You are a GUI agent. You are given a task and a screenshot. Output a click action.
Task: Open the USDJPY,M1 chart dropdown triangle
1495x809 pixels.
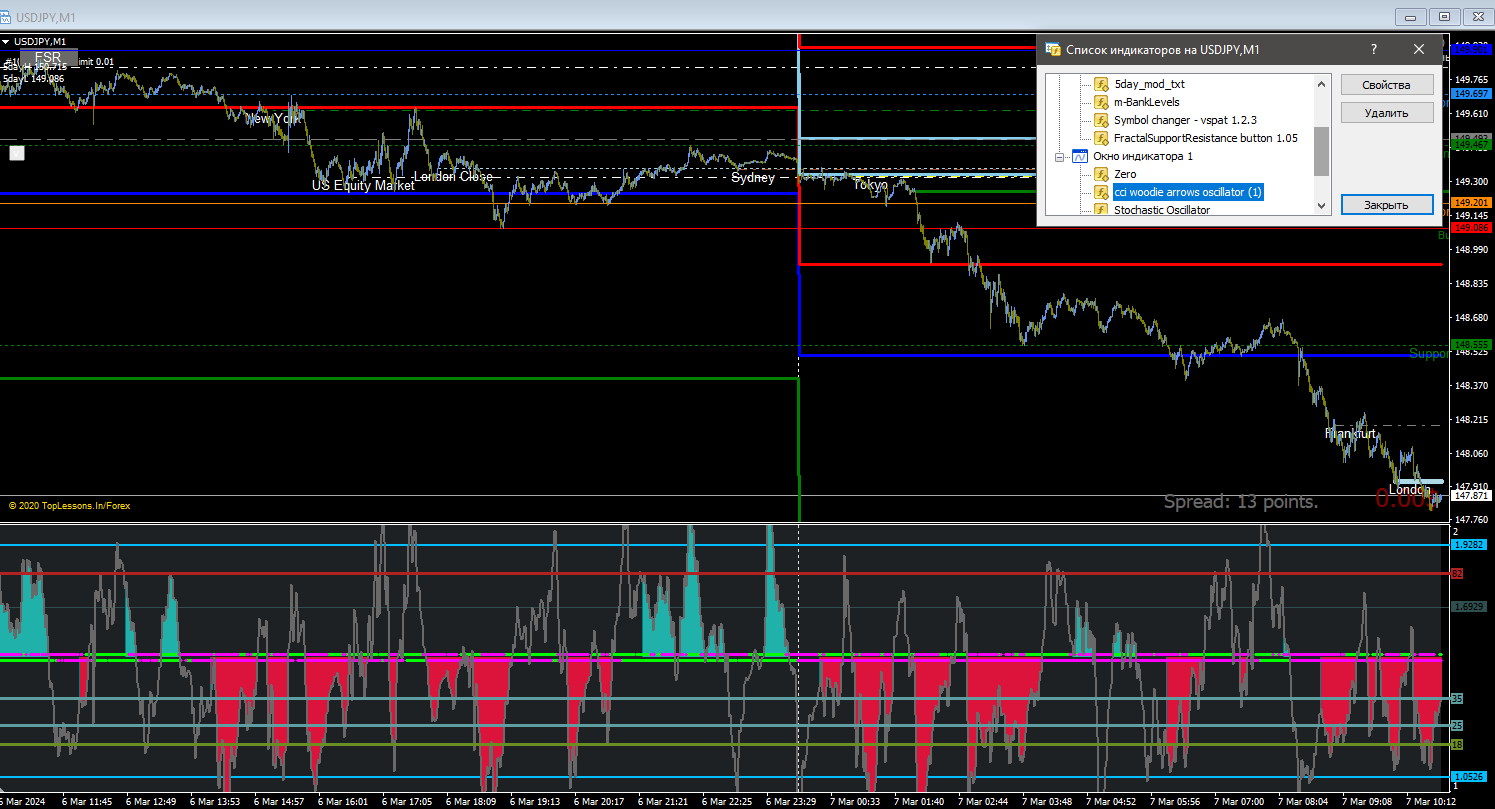6,41
